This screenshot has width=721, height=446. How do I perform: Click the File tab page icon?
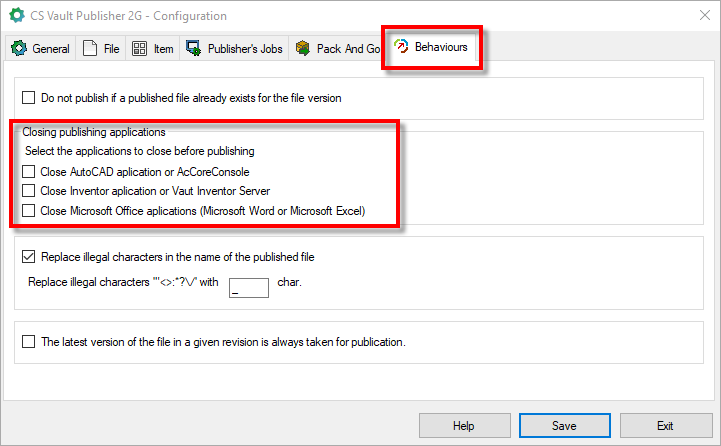tap(90, 49)
